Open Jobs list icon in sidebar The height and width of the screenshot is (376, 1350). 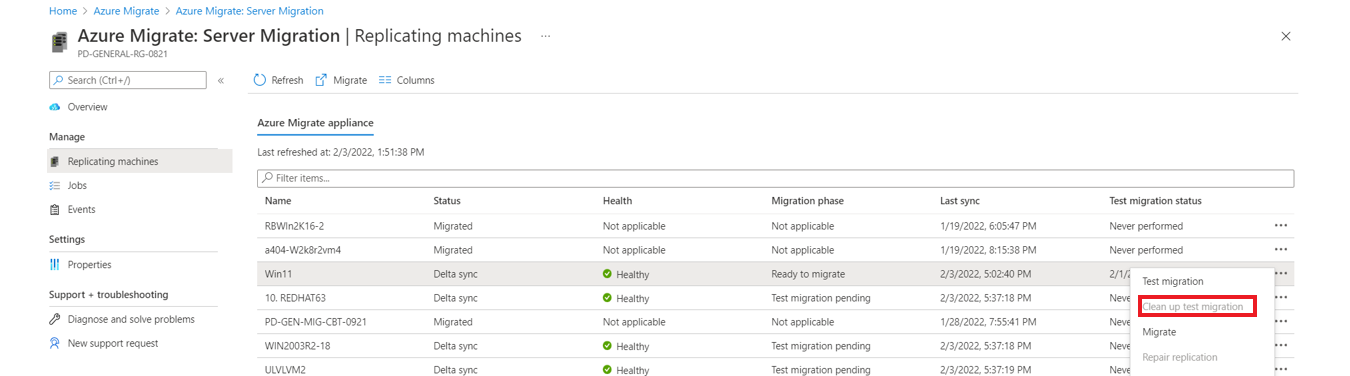[x=55, y=185]
